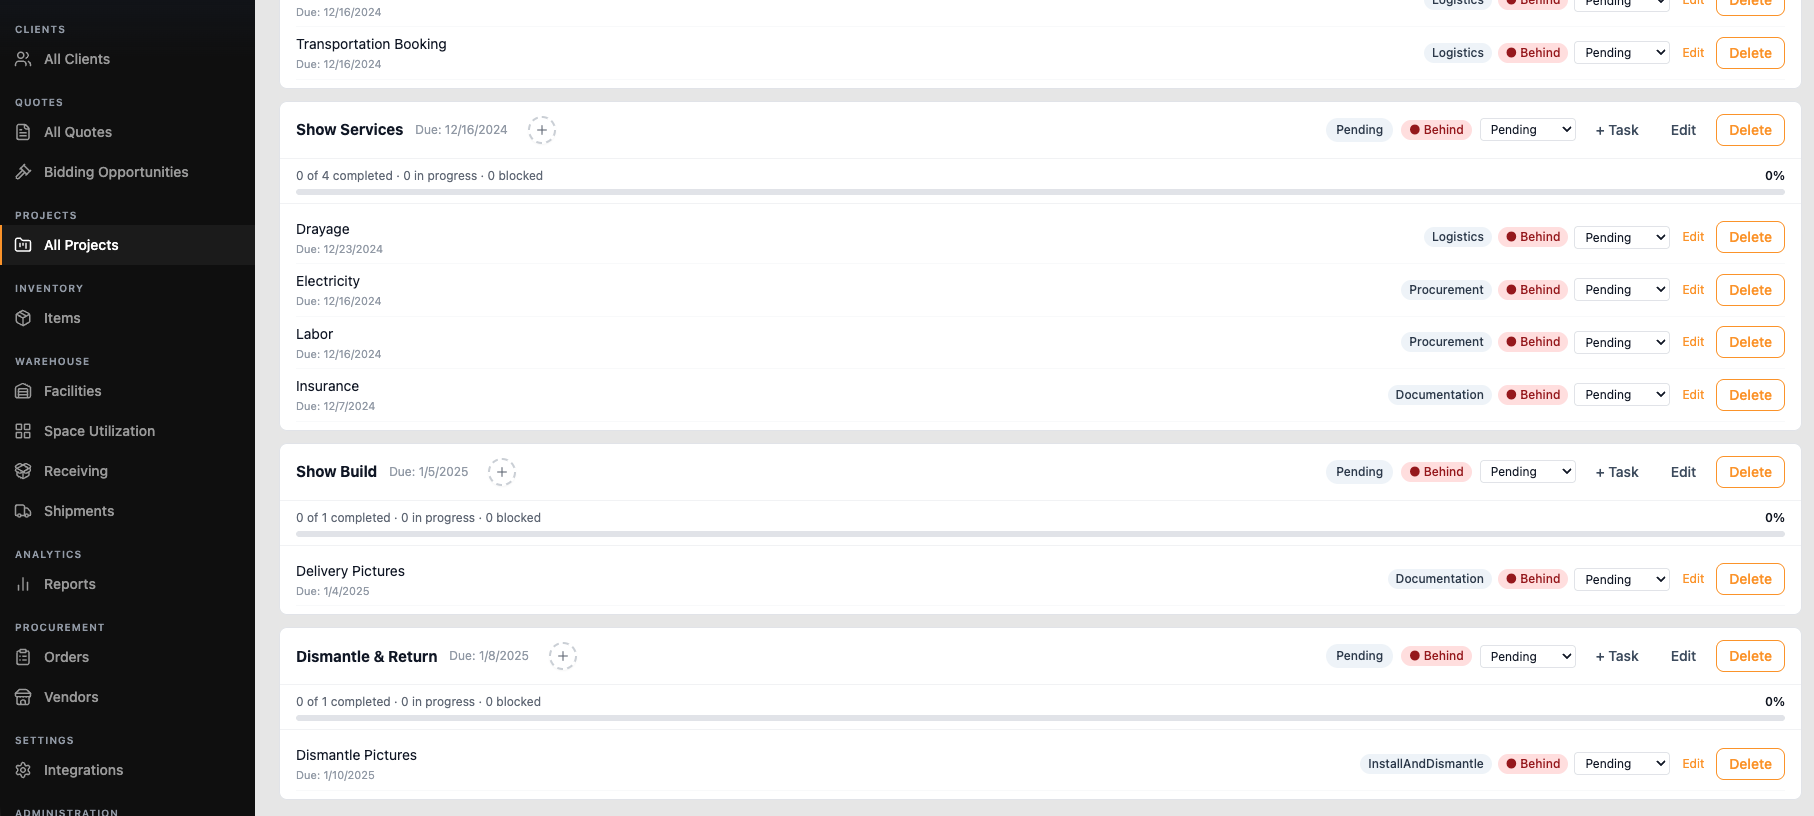Click dashed plus circle beside Show Build
Image resolution: width=1814 pixels, height=816 pixels.
coord(502,472)
